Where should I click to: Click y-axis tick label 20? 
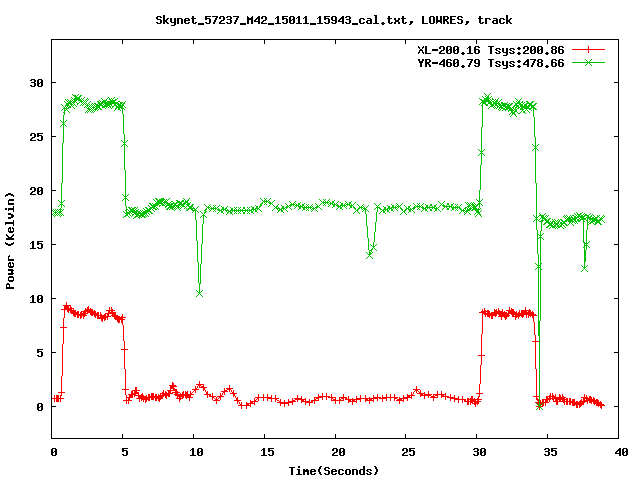click(36, 191)
